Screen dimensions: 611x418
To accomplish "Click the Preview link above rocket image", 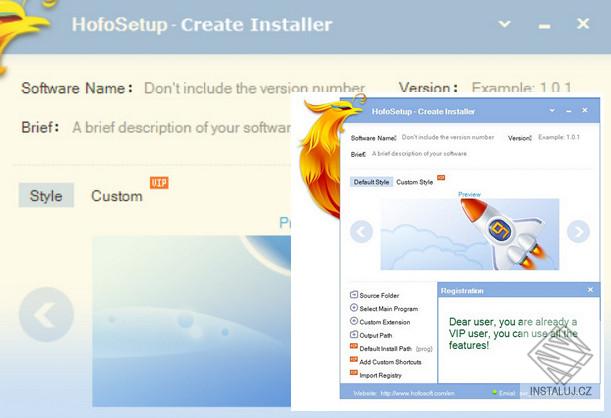I will 469,194.
